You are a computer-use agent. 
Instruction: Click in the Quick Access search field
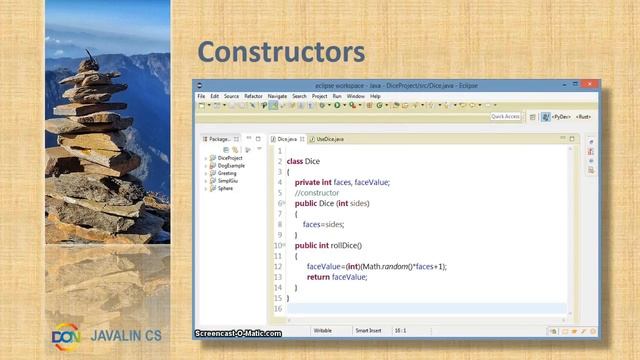(x=505, y=117)
